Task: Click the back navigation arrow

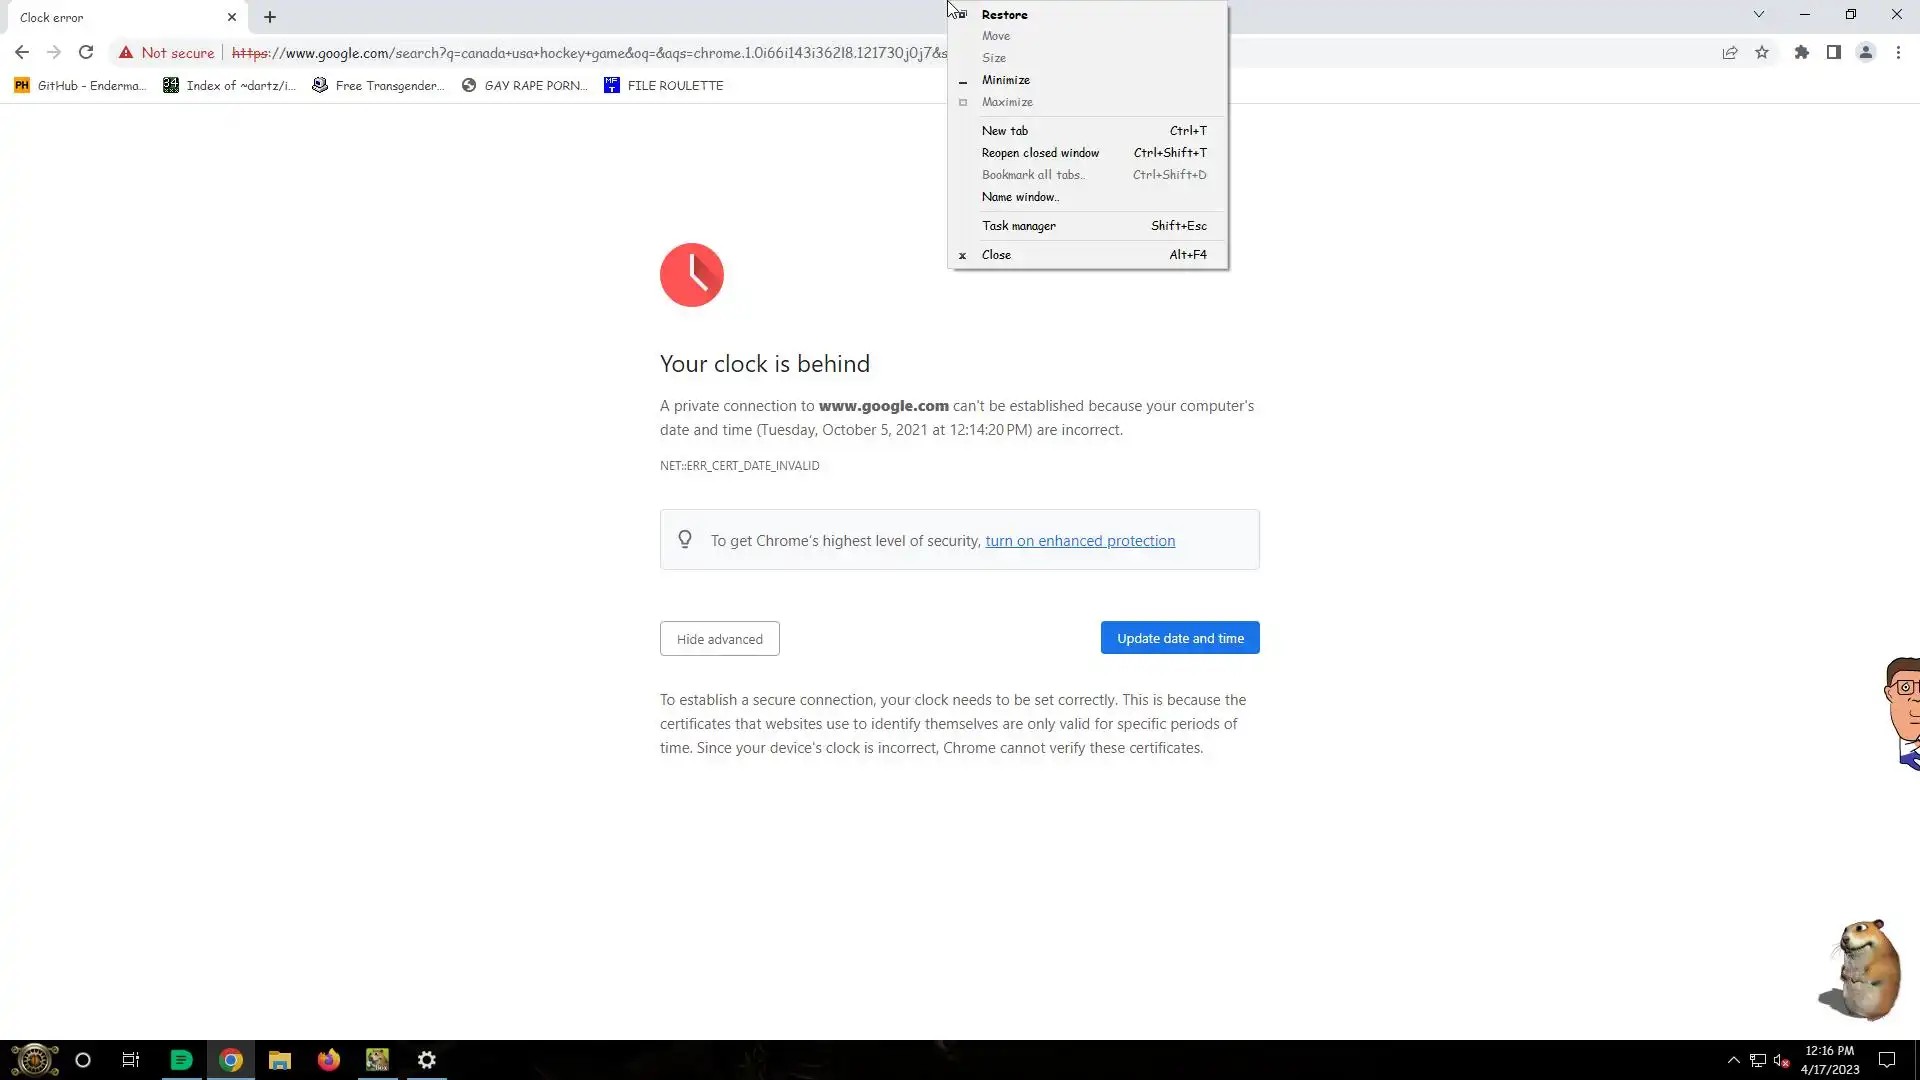Action: [x=22, y=53]
